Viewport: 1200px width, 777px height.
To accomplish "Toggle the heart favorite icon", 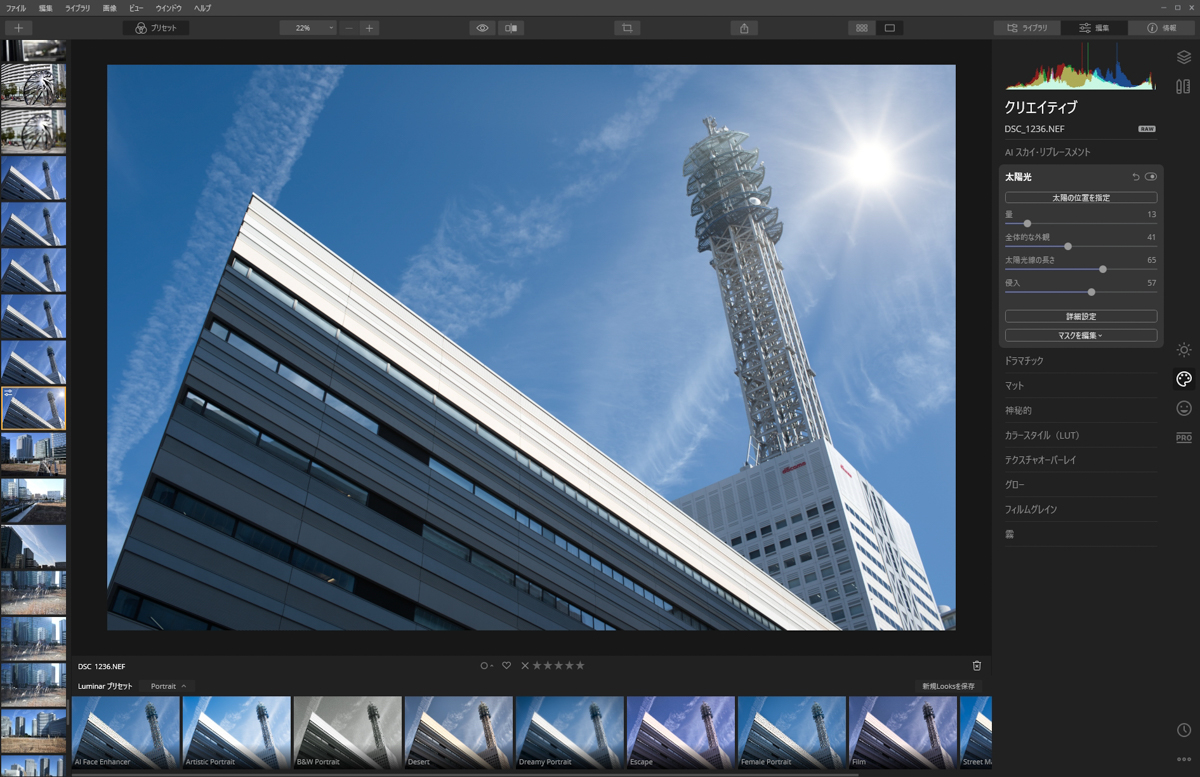I will 507,666.
